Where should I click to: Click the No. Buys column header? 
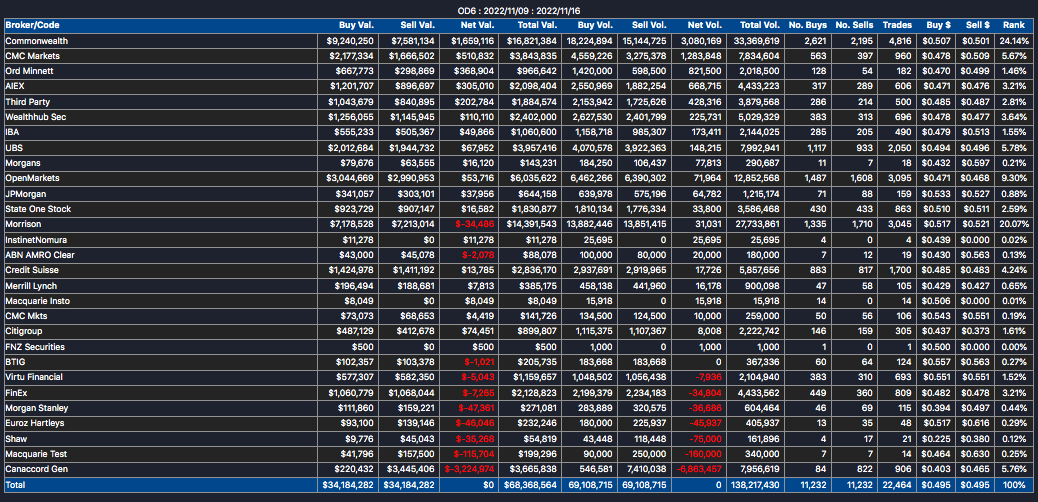808,25
